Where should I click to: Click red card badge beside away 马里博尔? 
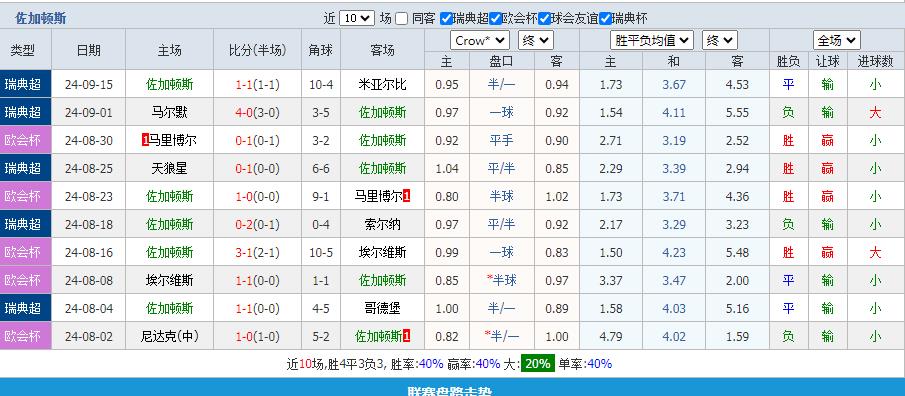406,196
